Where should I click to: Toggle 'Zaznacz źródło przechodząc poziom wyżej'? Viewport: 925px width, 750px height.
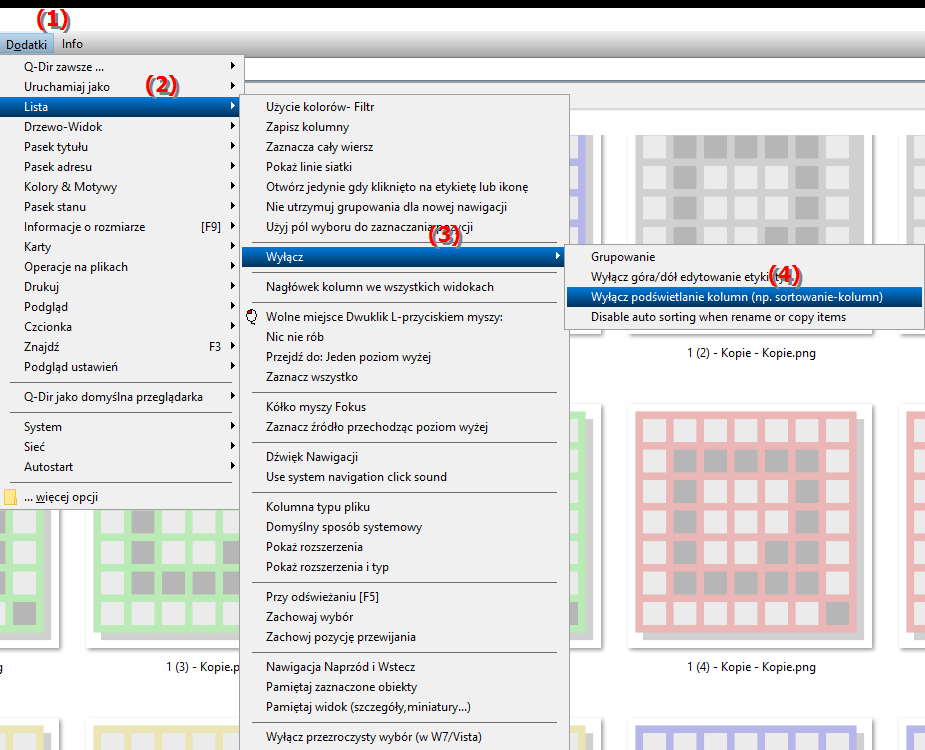point(404,427)
